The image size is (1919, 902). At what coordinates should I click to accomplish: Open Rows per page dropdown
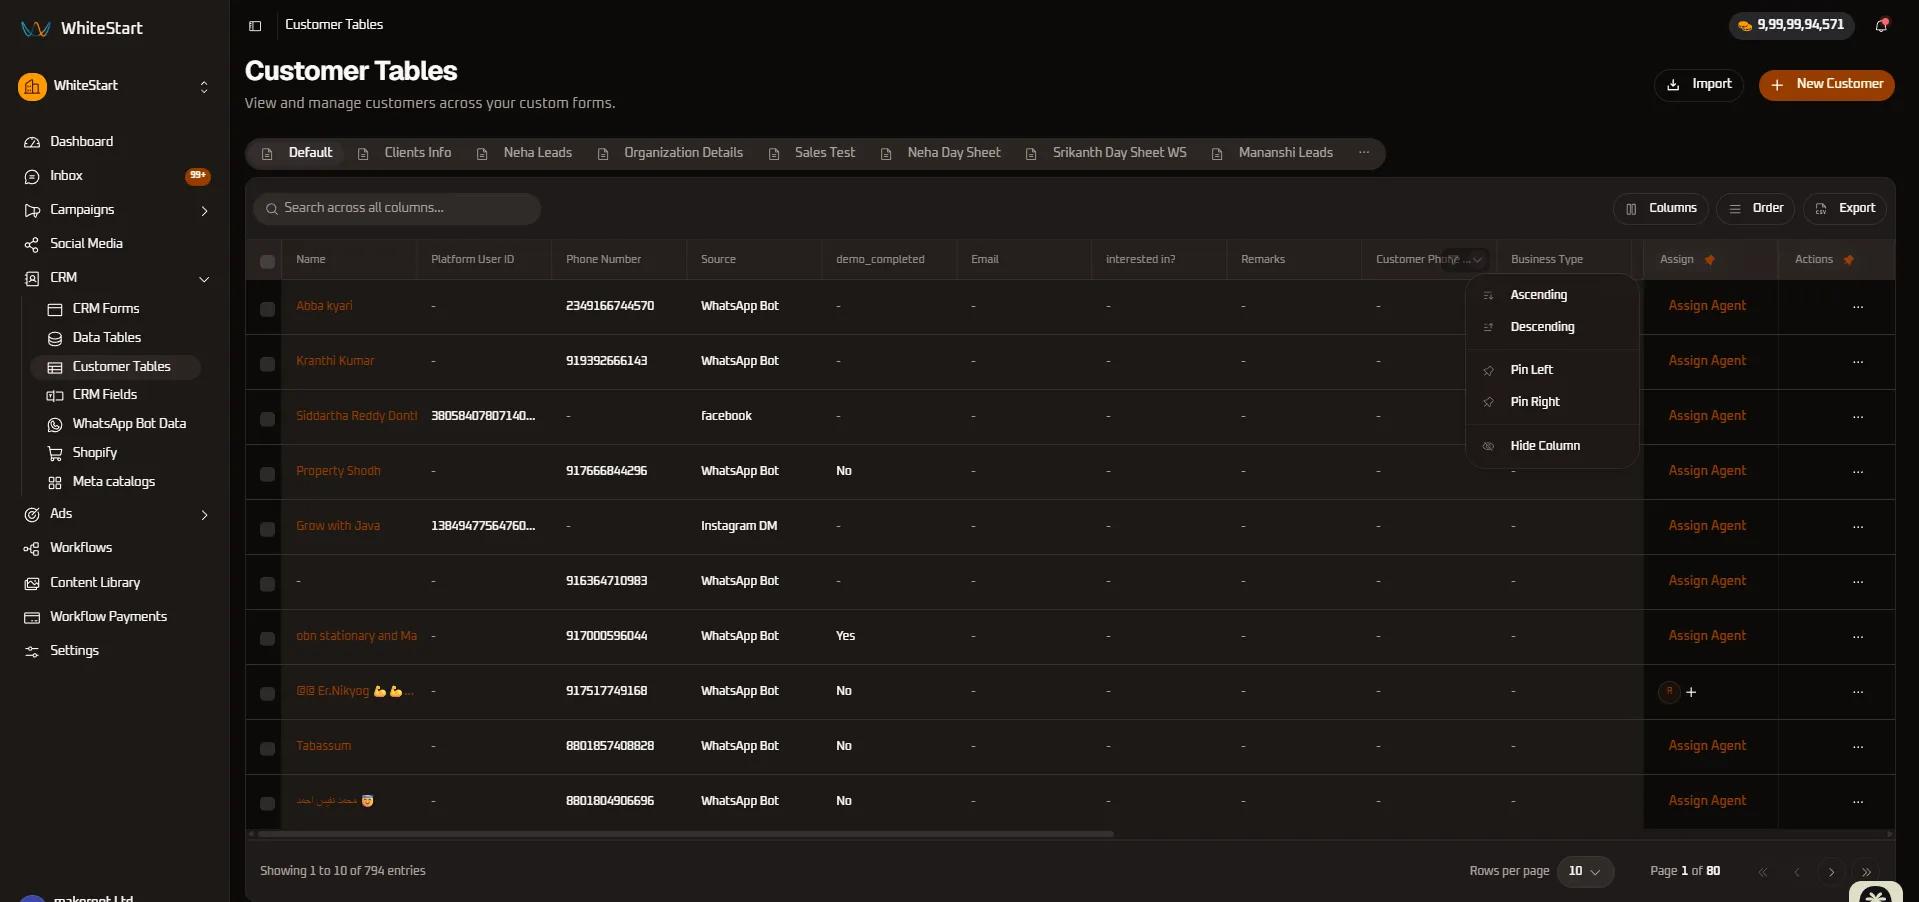1585,872
